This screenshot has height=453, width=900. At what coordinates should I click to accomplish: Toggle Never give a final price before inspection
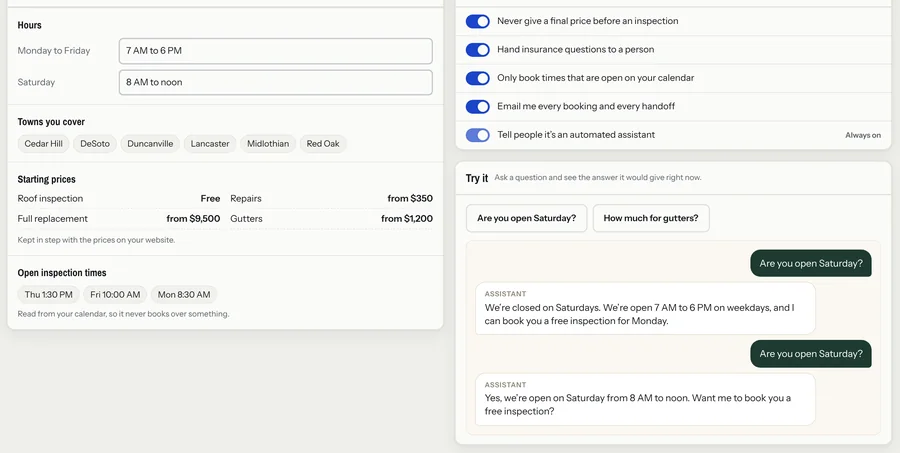point(477,21)
